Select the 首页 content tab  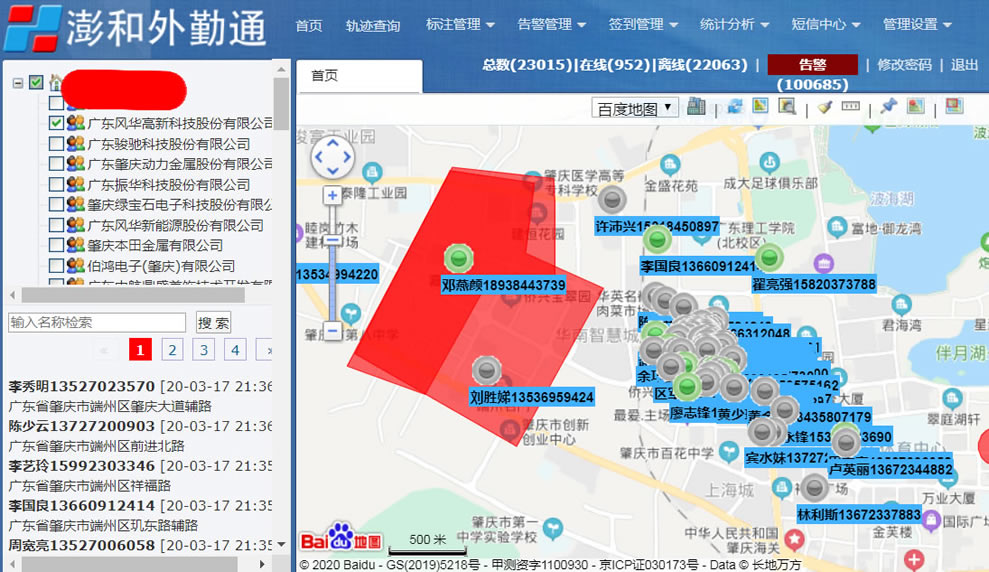tap(360, 76)
